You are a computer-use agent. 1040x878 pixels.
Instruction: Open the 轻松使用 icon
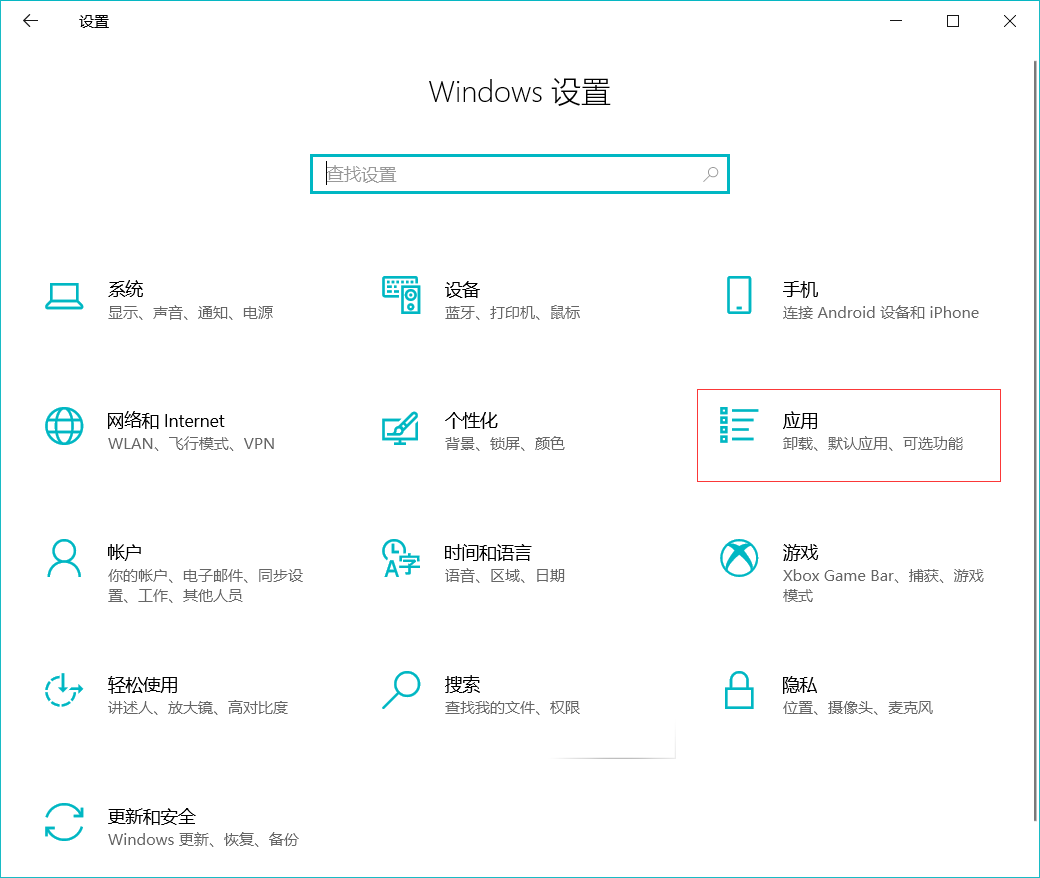64,690
